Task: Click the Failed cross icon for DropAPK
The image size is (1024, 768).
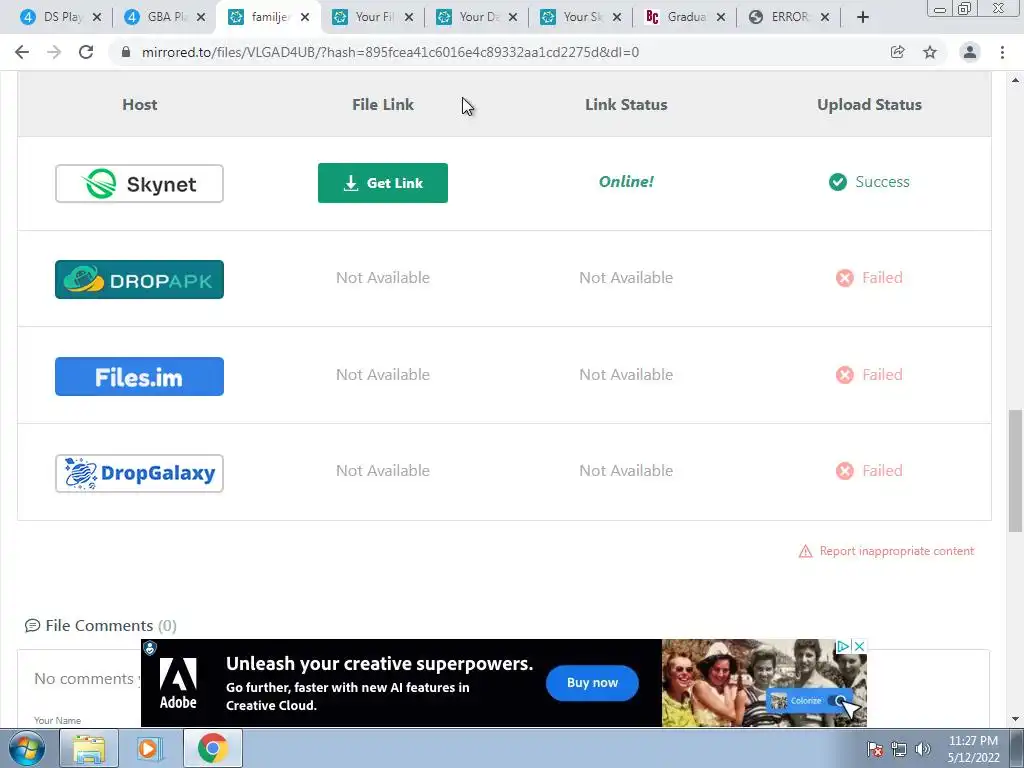Action: click(x=844, y=278)
